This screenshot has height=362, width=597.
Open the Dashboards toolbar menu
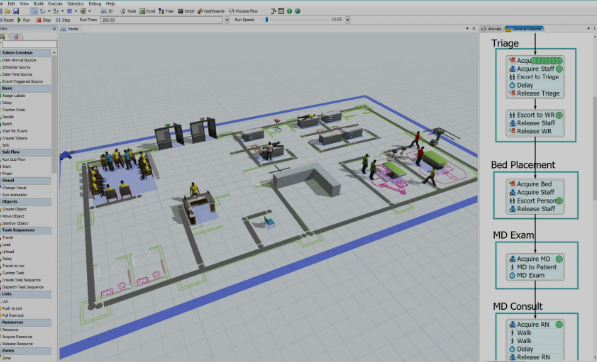tap(211, 11)
